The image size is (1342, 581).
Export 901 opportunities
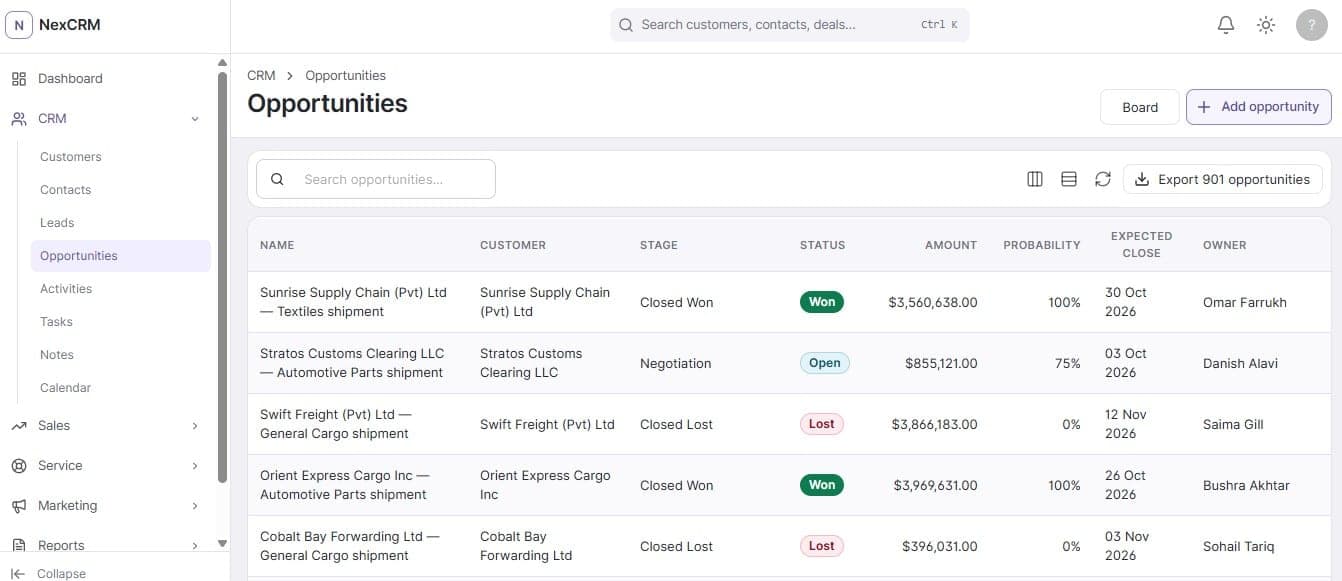(x=1223, y=179)
